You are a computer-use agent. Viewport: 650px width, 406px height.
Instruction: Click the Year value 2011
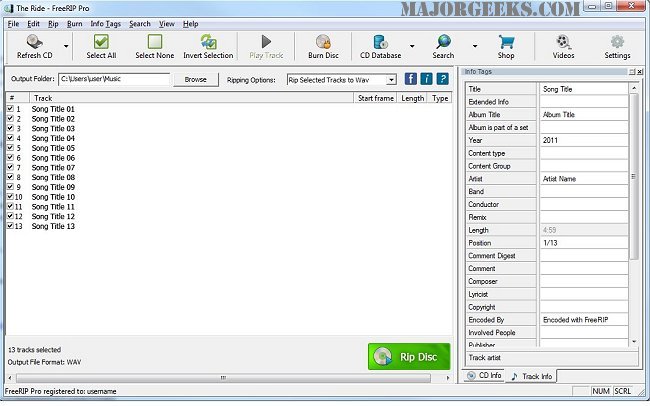(584, 140)
